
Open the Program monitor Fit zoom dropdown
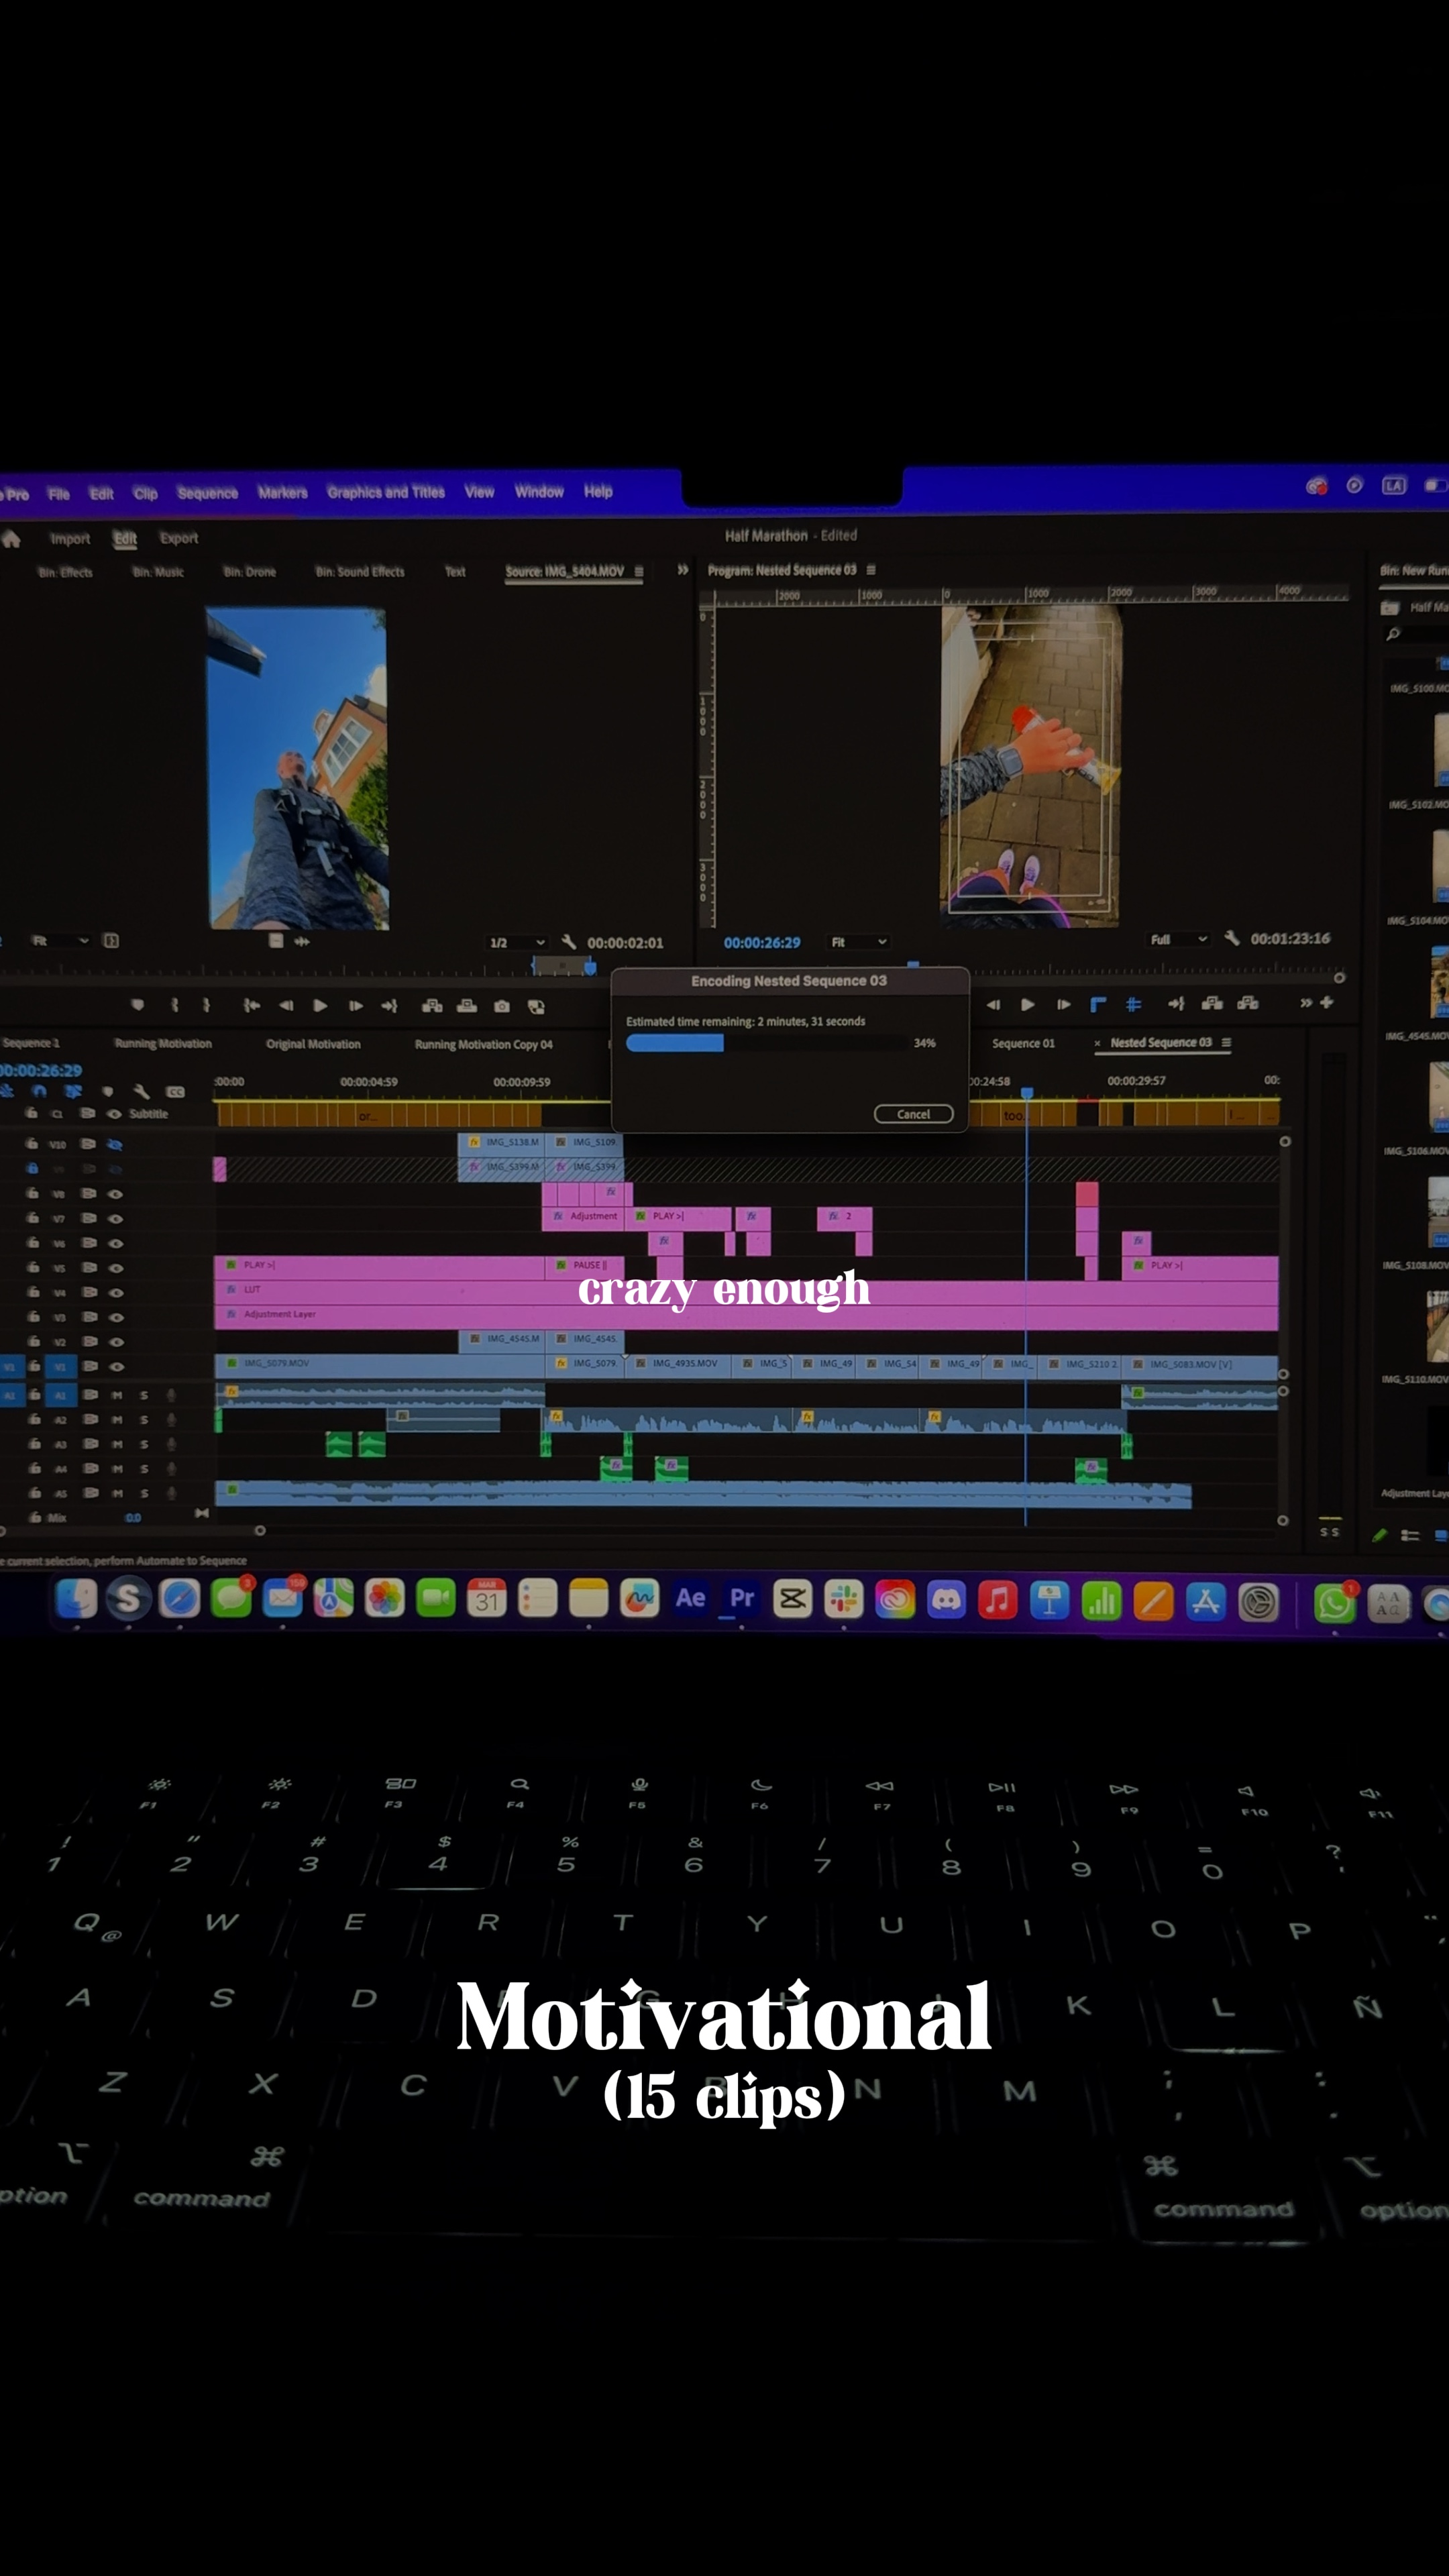(858, 942)
